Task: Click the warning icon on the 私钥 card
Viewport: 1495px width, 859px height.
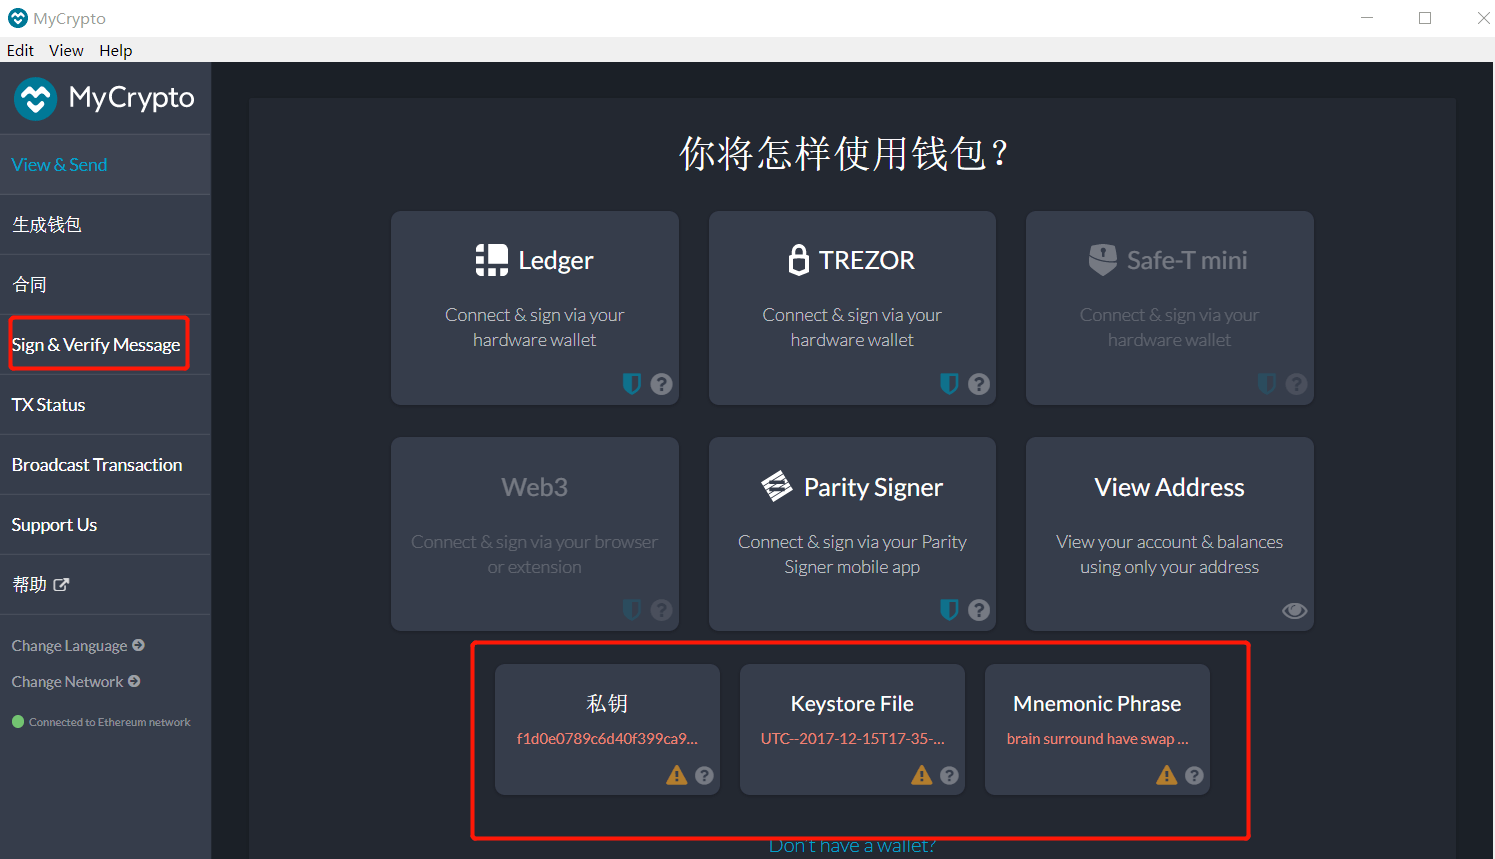Action: click(x=678, y=774)
